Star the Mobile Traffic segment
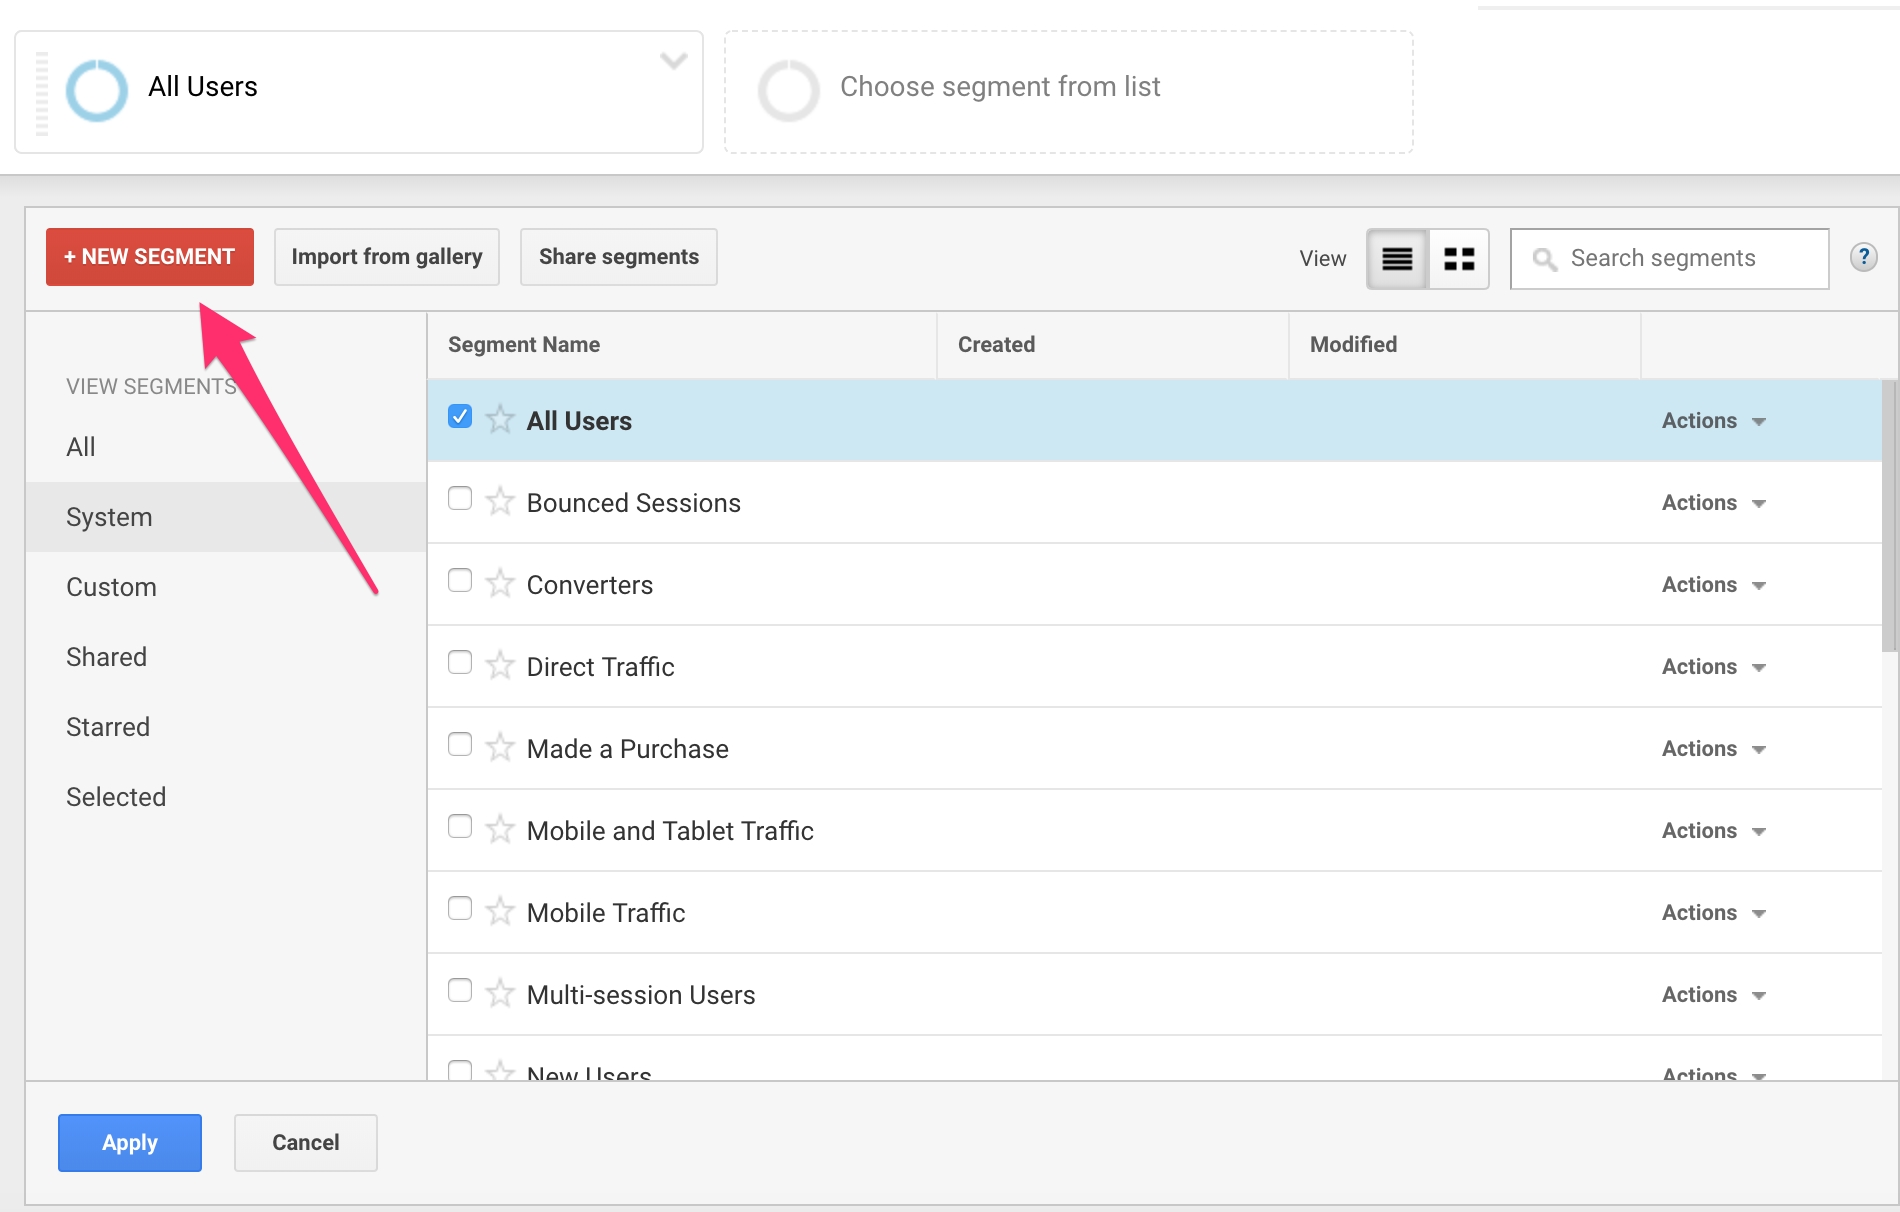This screenshot has height=1212, width=1900. tap(499, 909)
